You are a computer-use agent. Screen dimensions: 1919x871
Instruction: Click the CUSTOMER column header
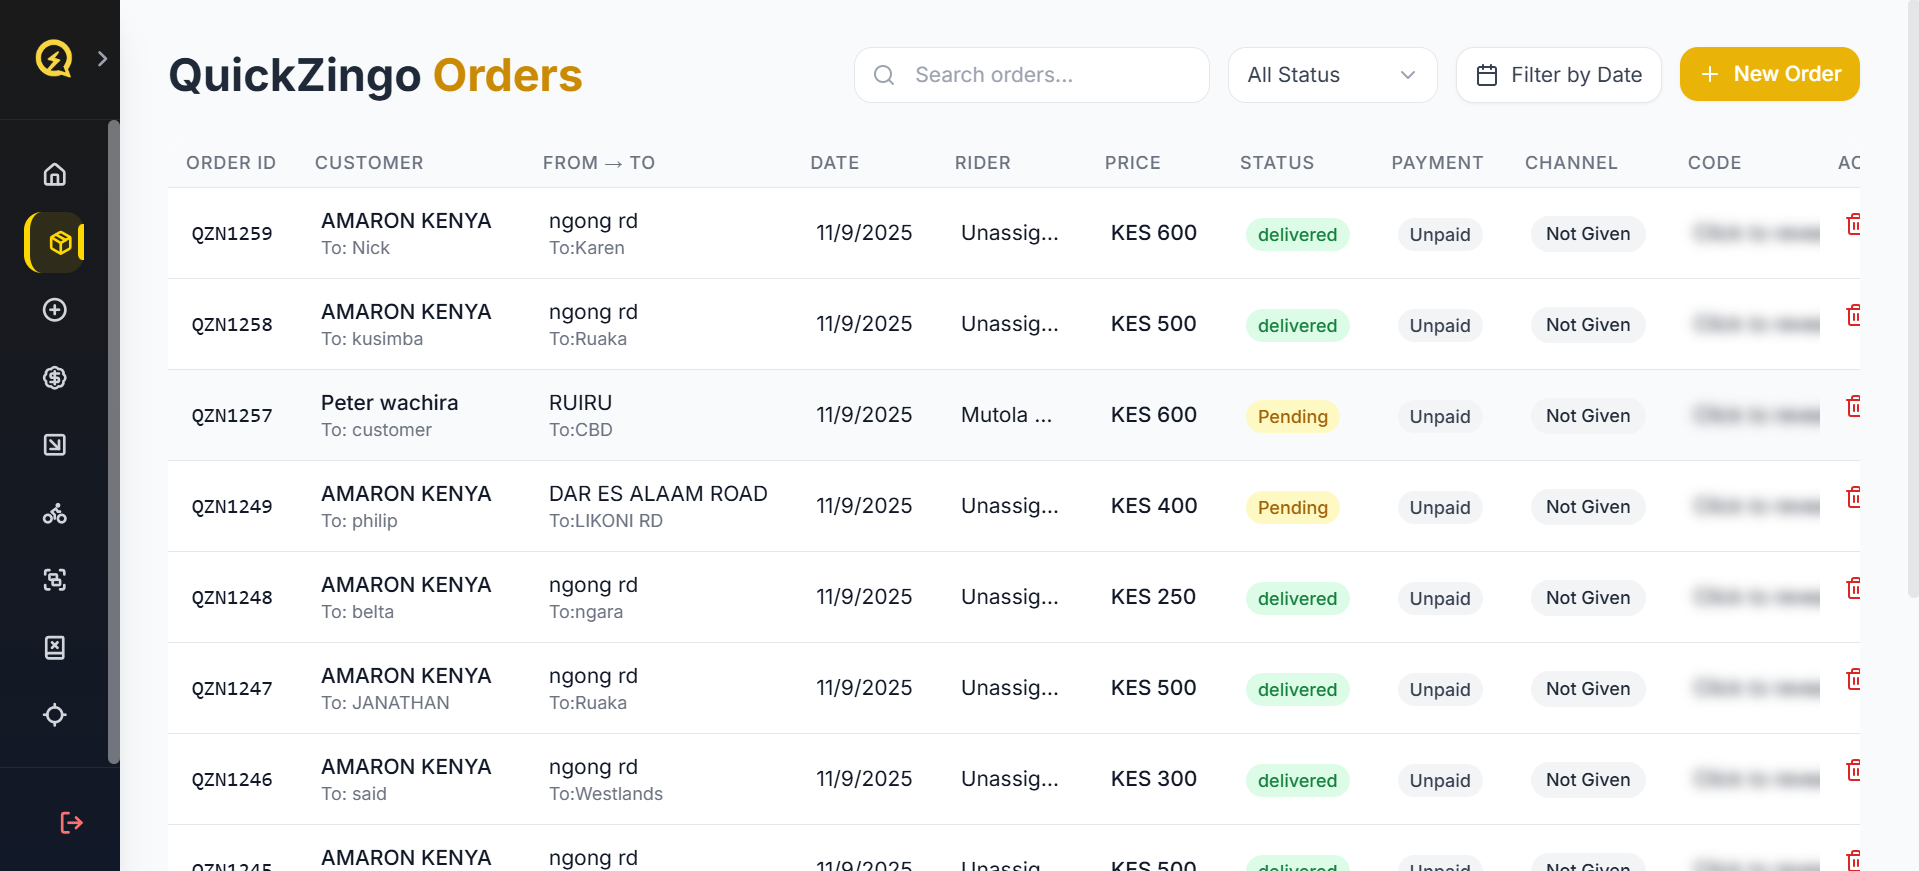(x=369, y=163)
